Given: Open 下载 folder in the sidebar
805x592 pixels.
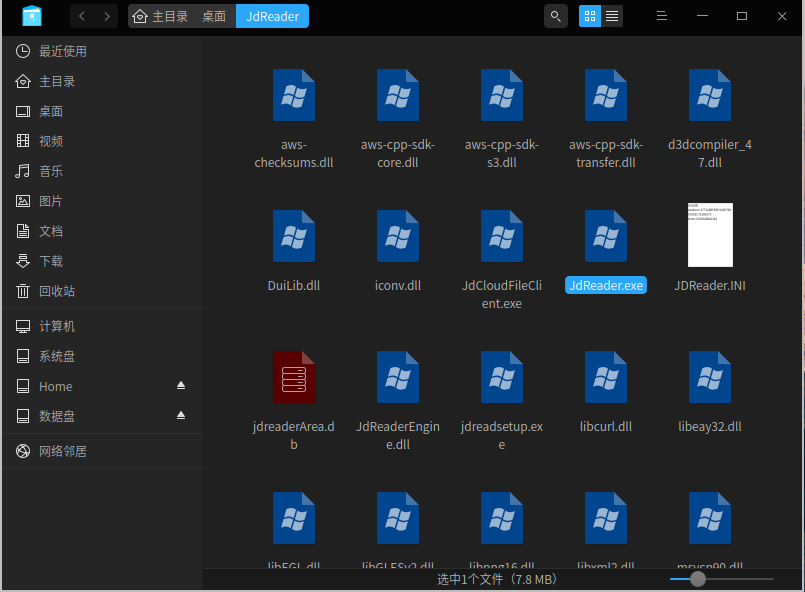Looking at the screenshot, I should [102, 261].
